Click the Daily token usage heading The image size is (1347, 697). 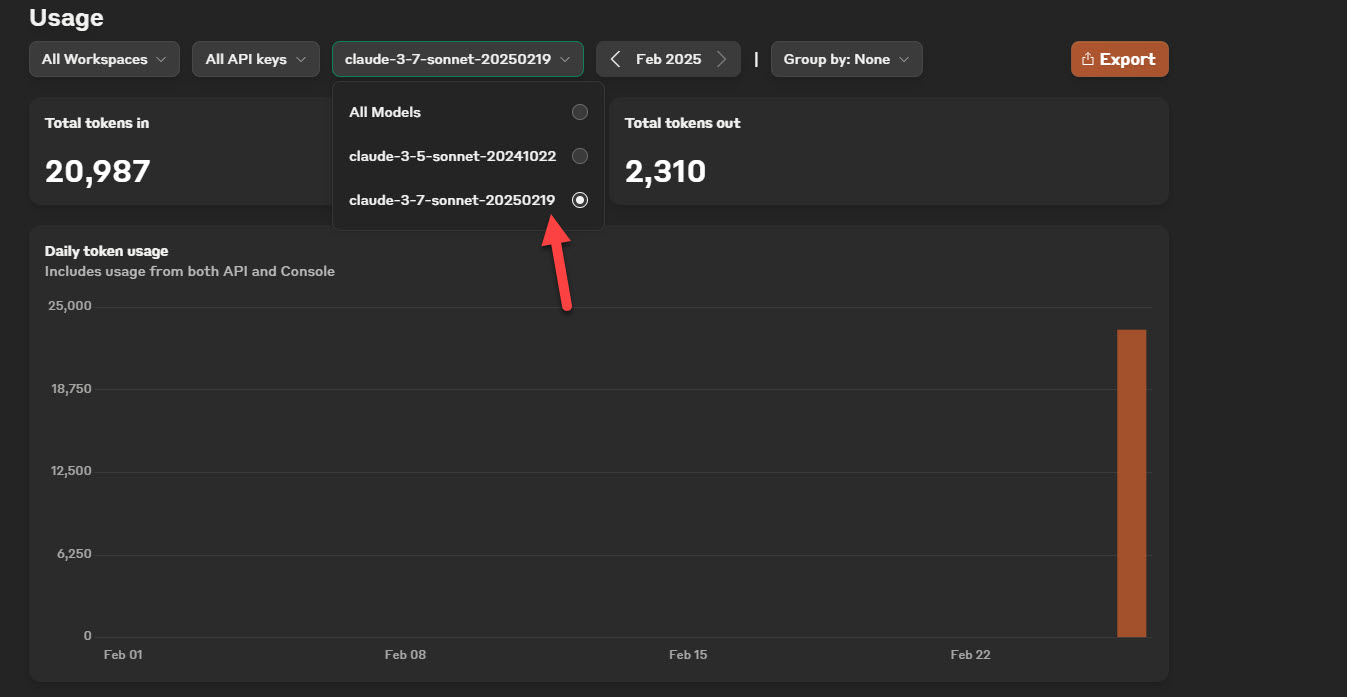pos(107,251)
